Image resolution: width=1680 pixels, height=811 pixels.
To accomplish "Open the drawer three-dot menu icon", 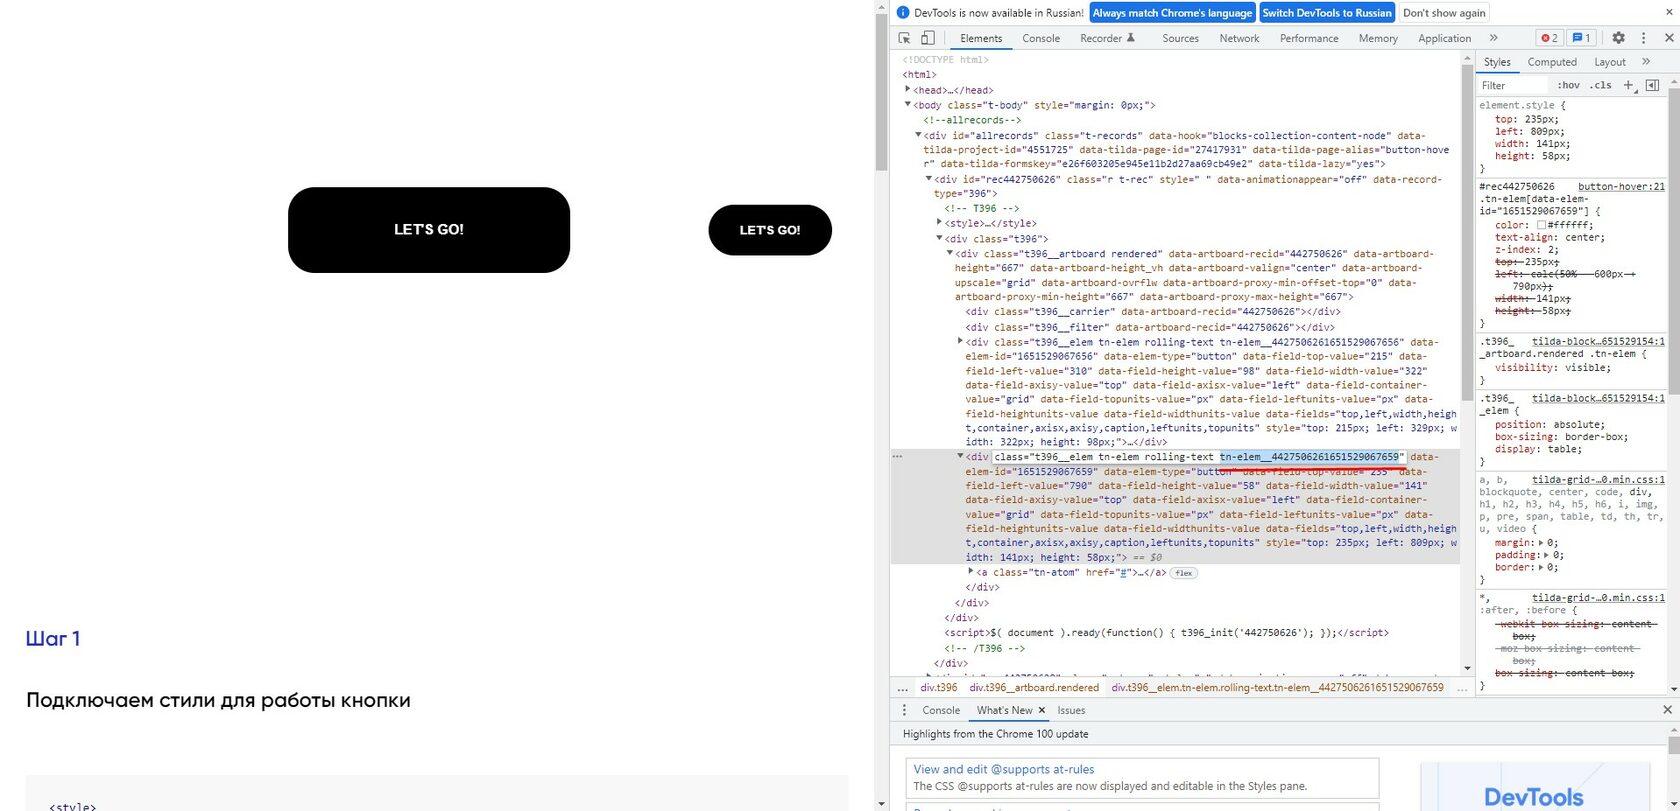I will tap(905, 710).
